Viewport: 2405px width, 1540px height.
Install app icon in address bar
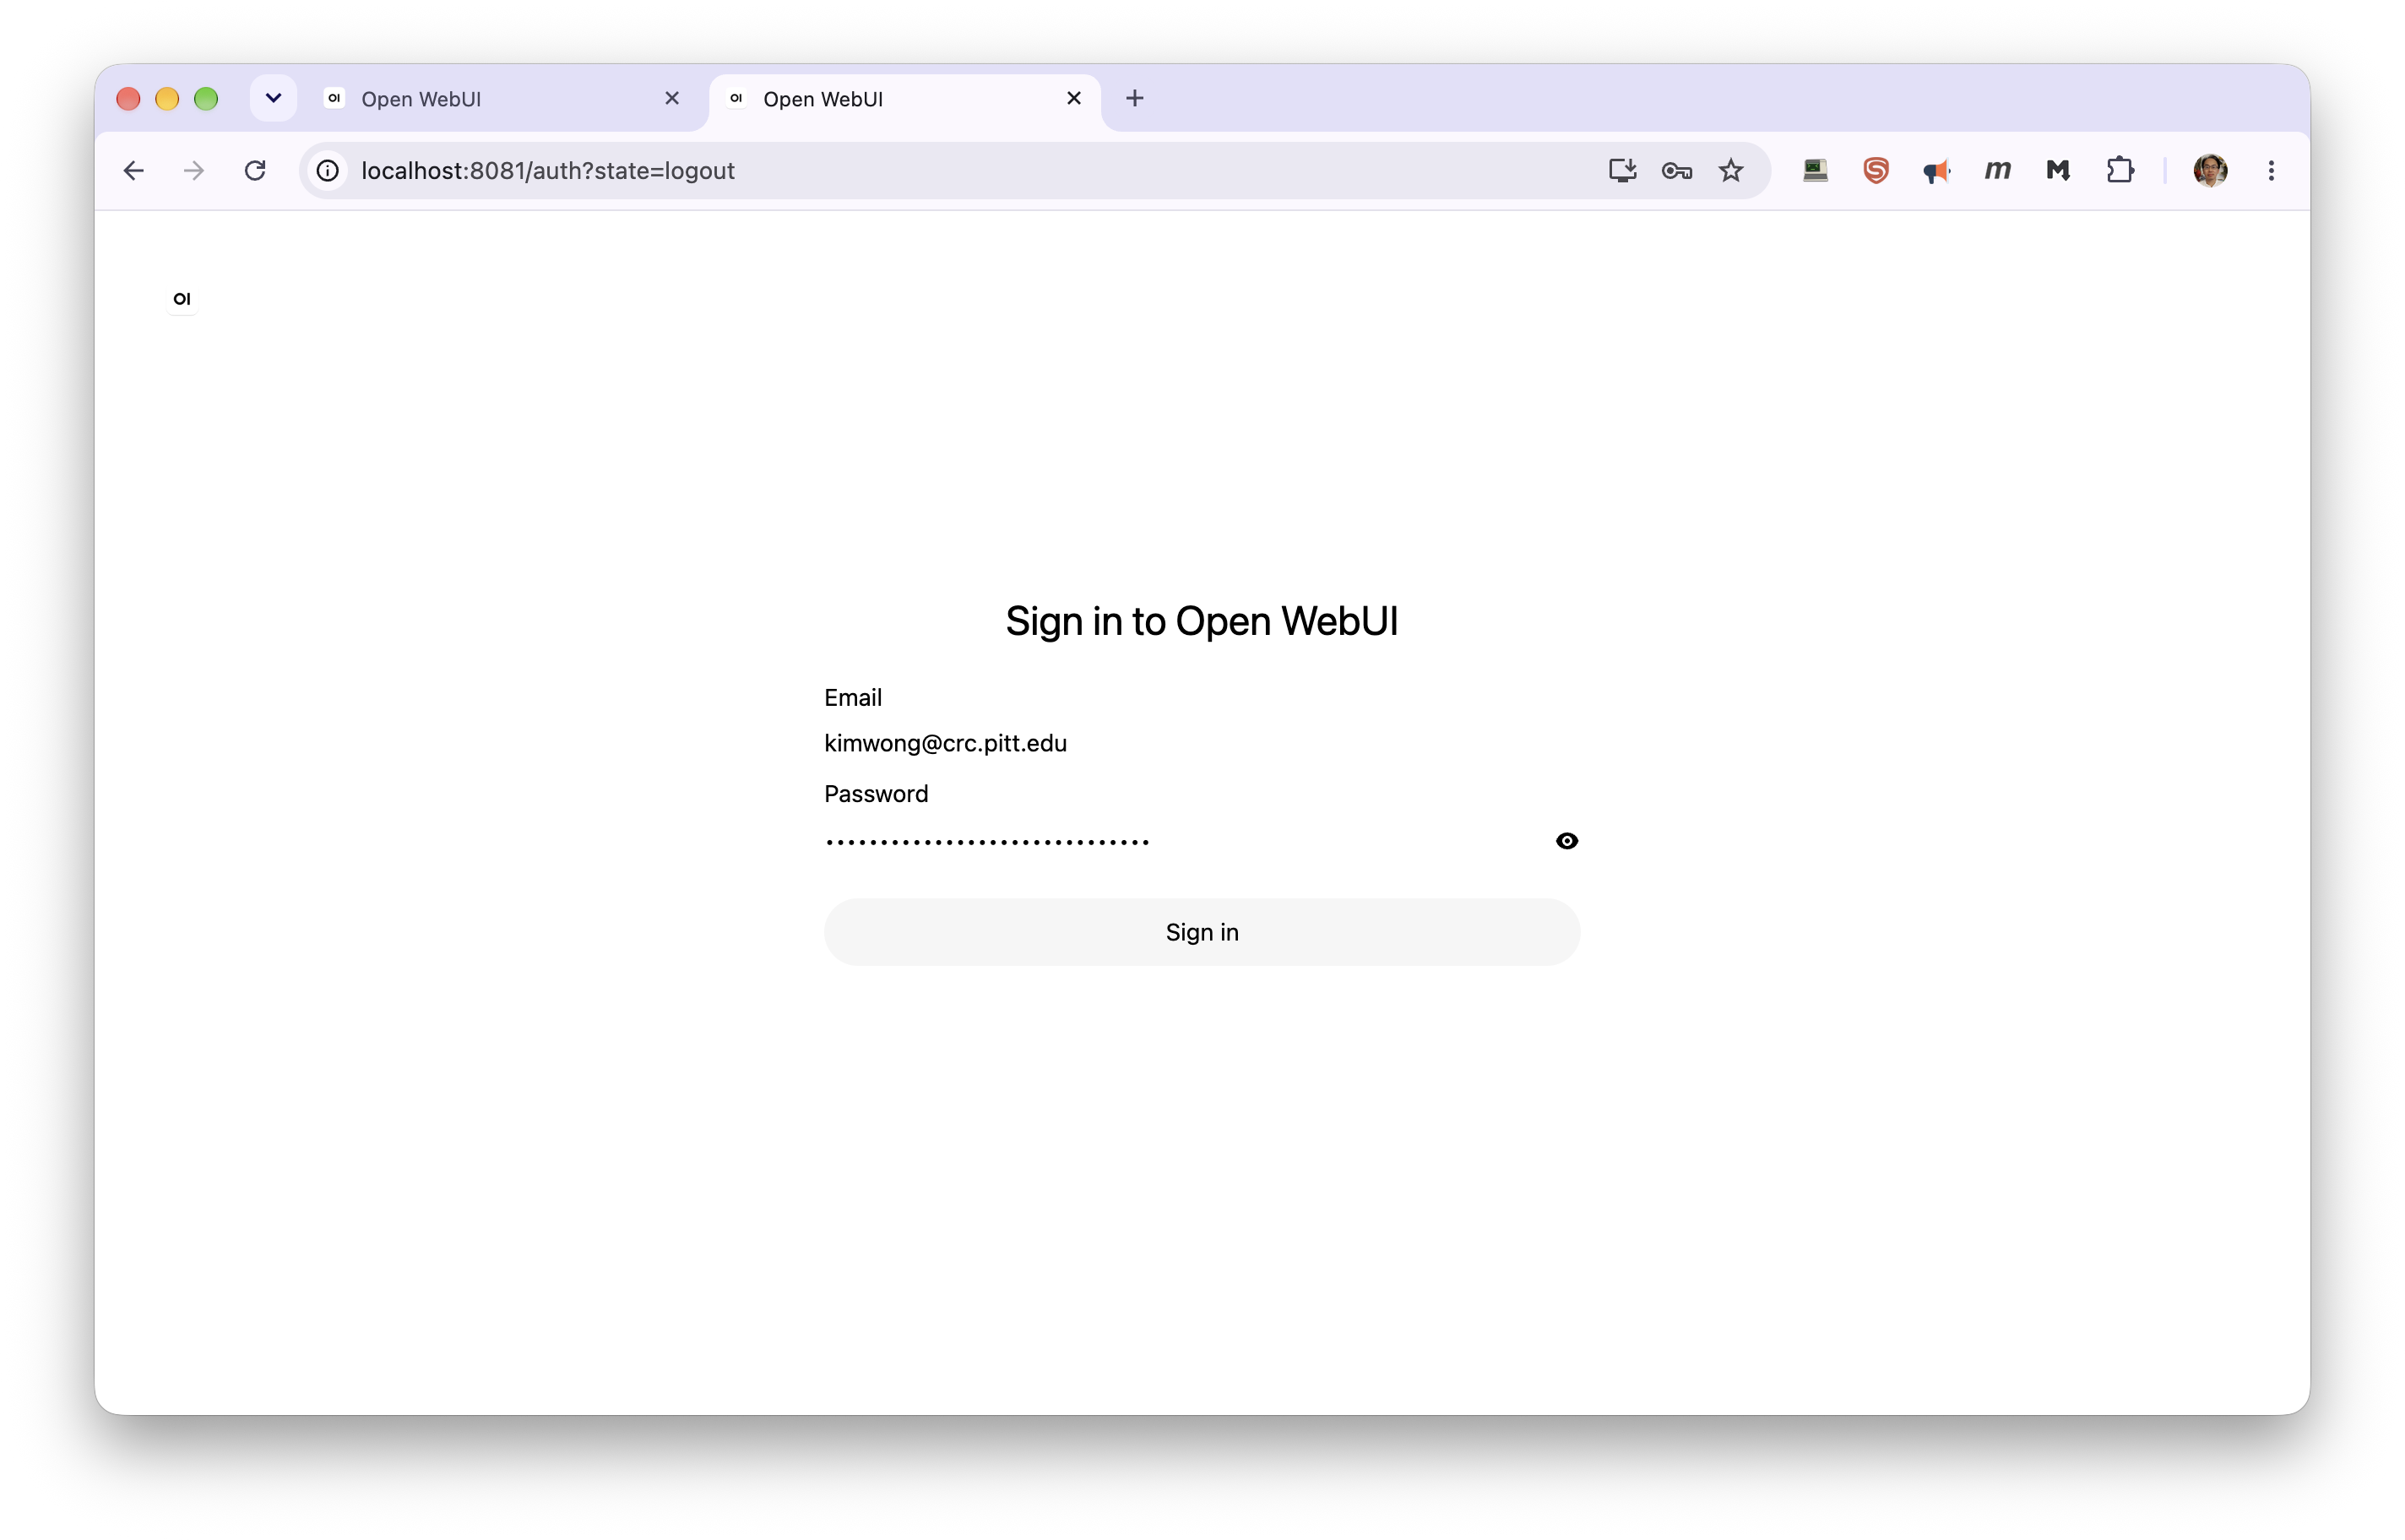(x=1622, y=171)
